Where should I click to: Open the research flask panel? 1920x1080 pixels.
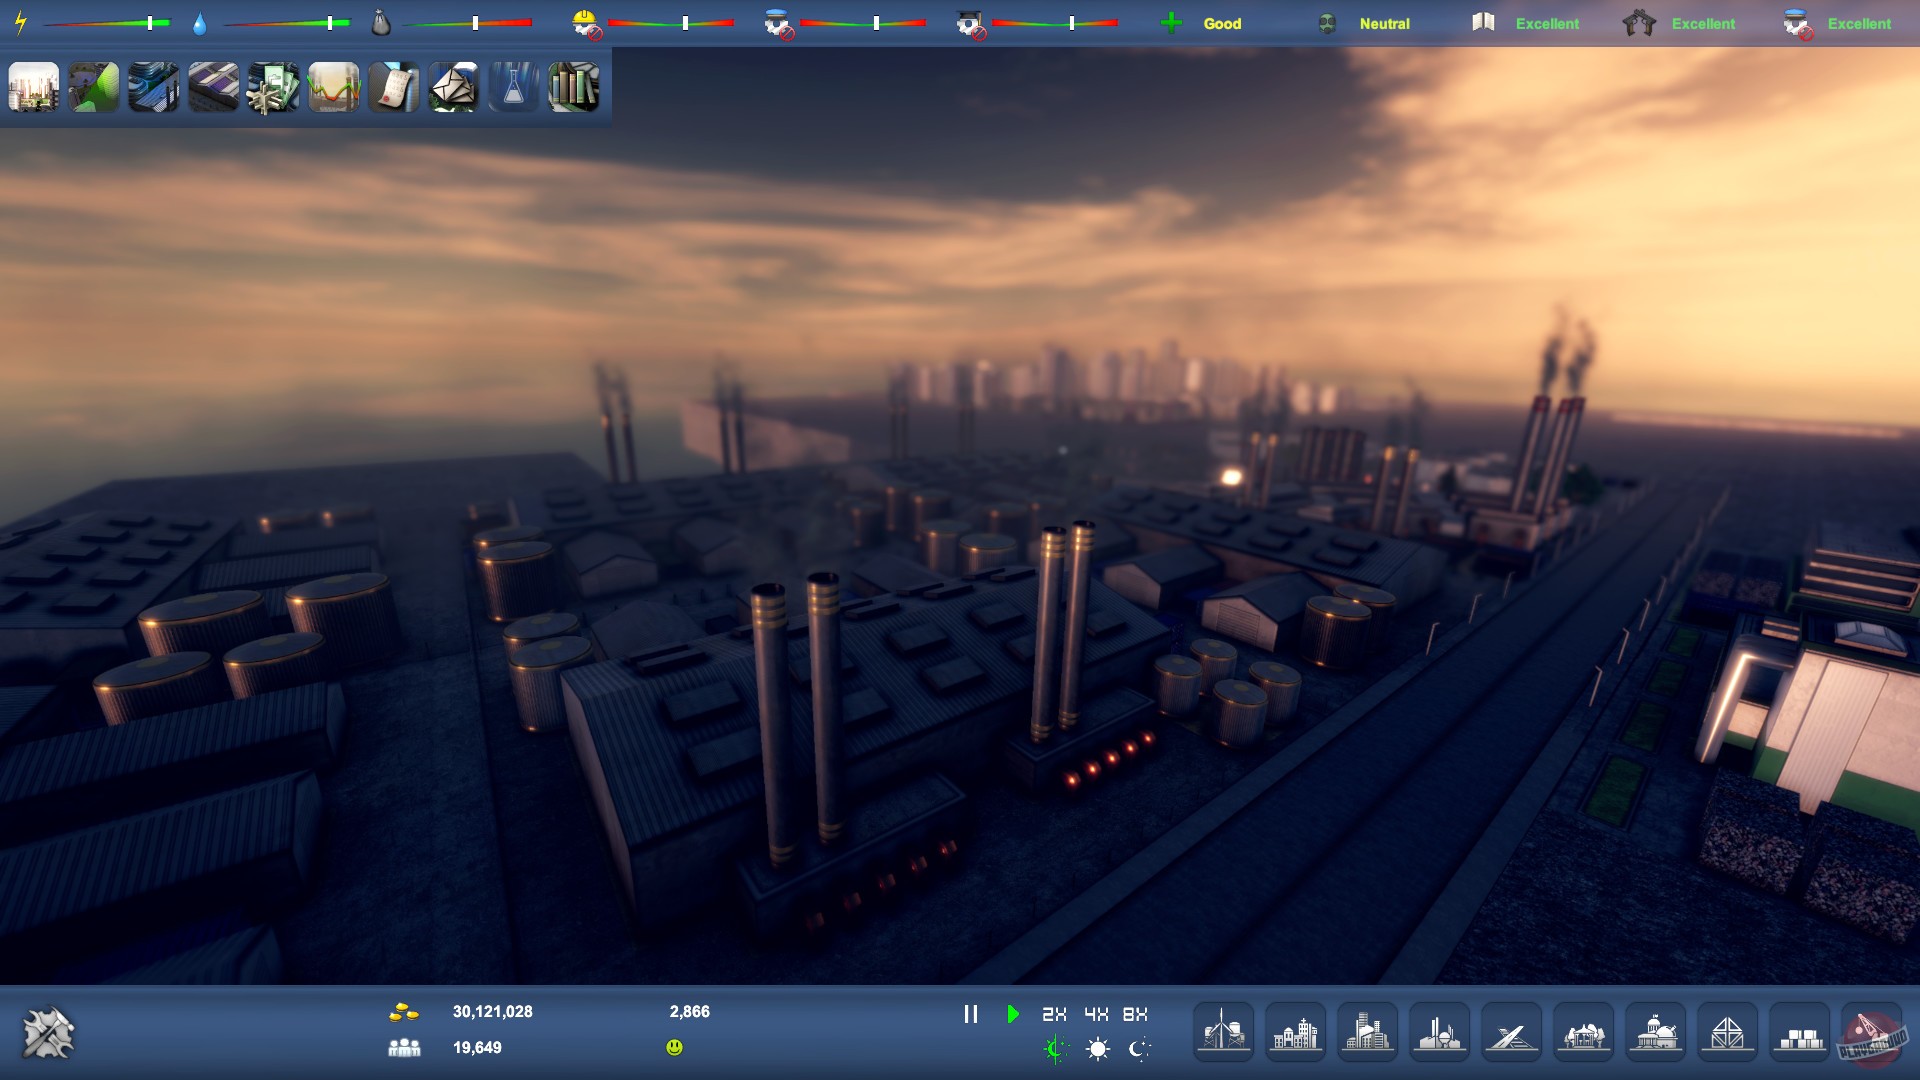(513, 87)
